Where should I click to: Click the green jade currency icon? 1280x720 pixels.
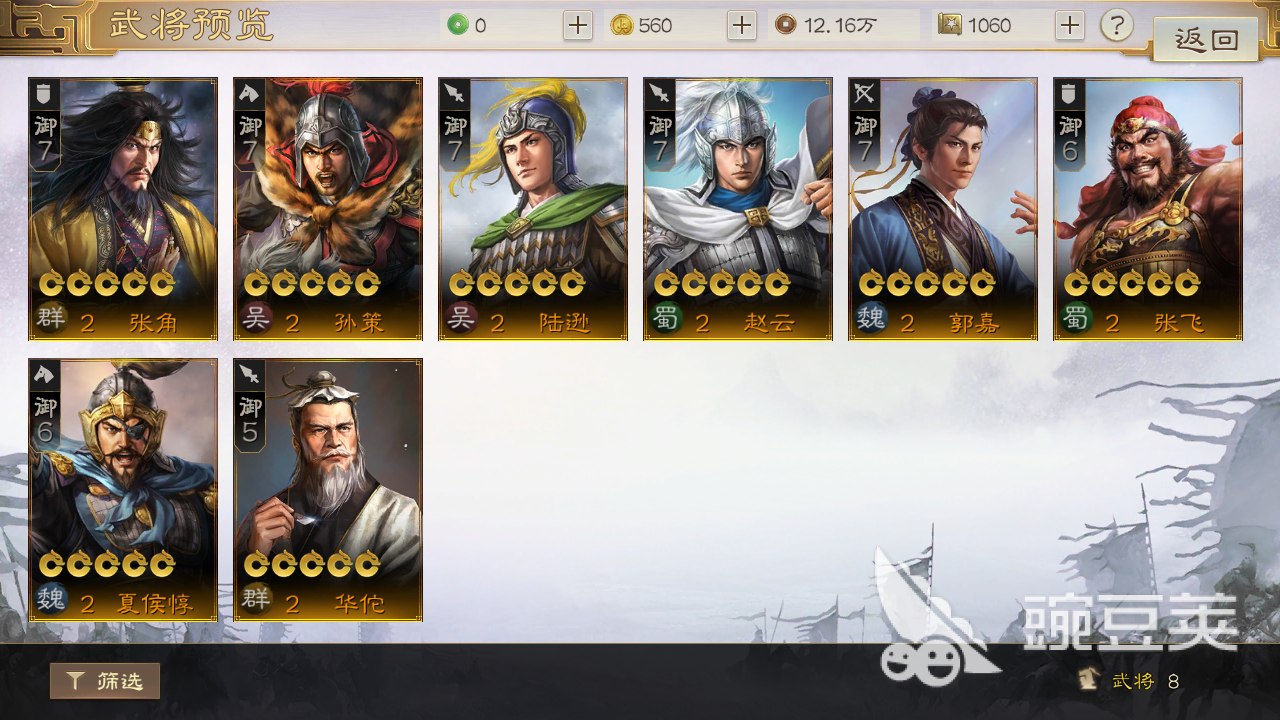pyautogui.click(x=458, y=25)
